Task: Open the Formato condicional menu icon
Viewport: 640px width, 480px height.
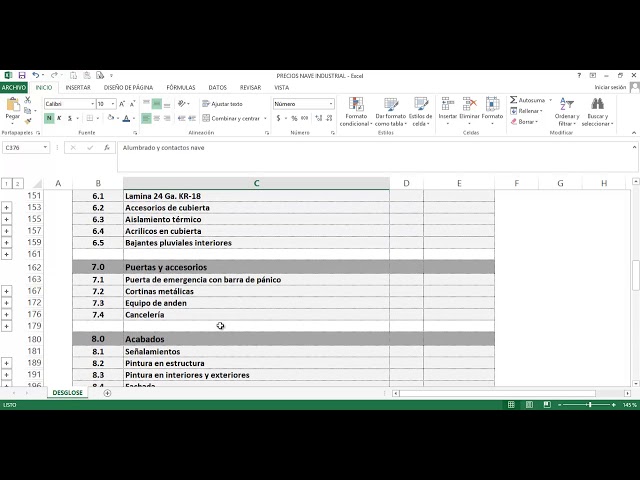Action: coord(356,104)
